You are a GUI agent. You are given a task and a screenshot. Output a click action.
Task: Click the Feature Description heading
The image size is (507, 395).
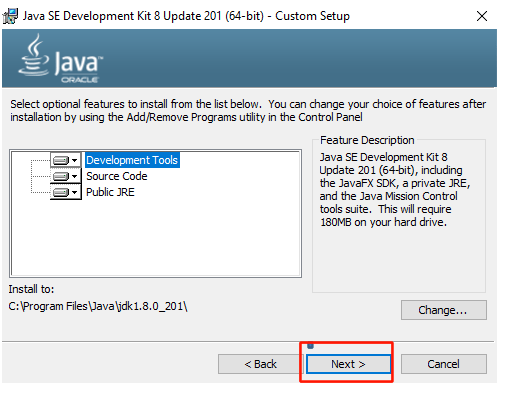(367, 140)
